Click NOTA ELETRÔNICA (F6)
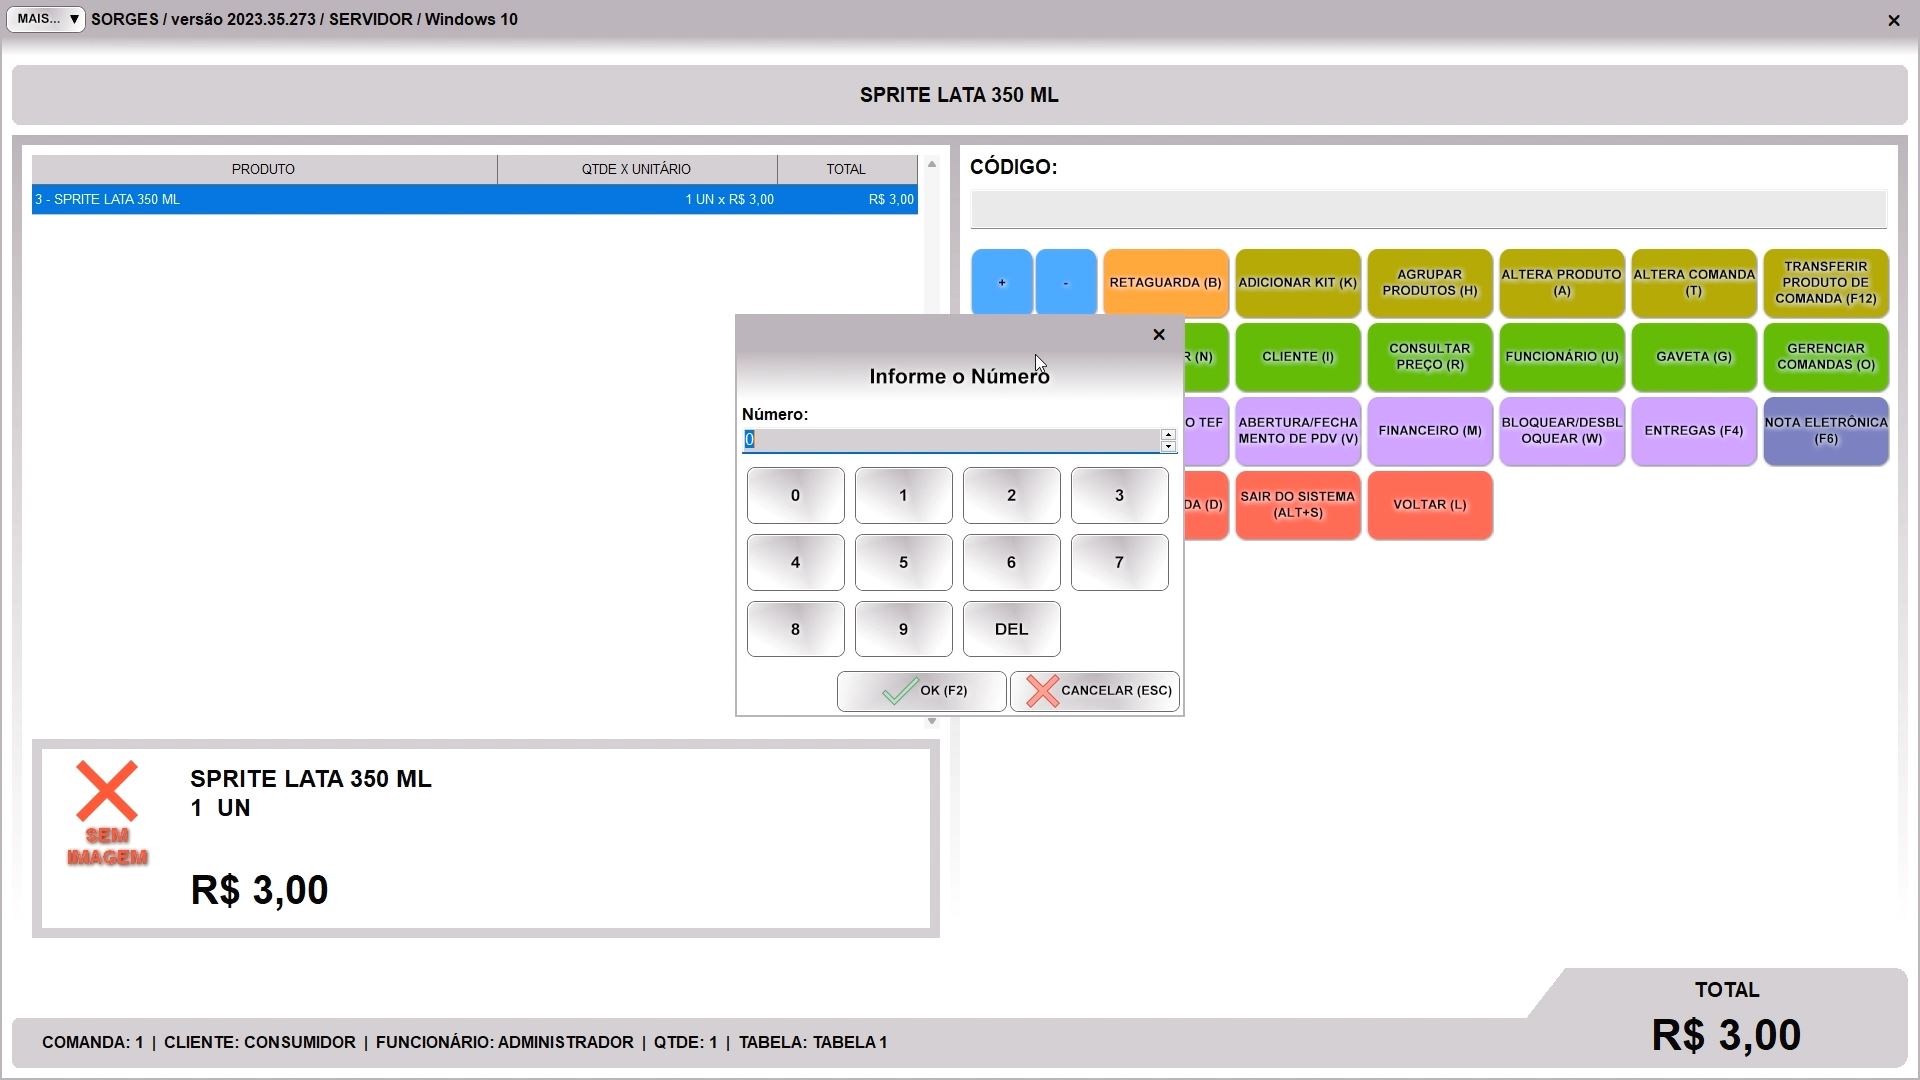The image size is (1920, 1080). coord(1825,431)
